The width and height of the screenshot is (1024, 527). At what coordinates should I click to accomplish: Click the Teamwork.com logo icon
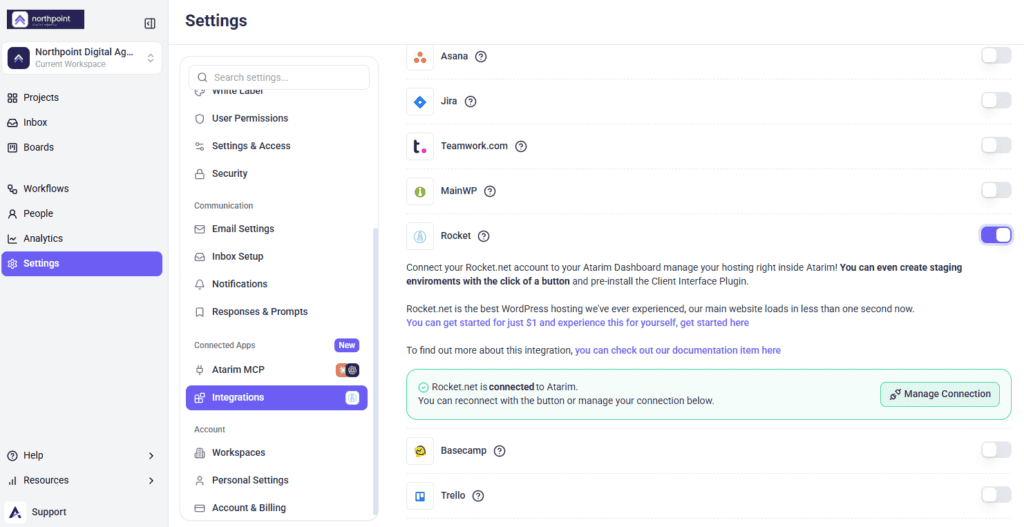420,146
